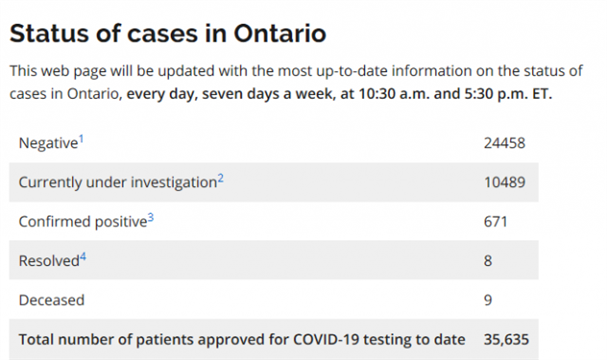Click the intro sentence starting This web page
The width and height of the screenshot is (607, 360).
[x=296, y=82]
